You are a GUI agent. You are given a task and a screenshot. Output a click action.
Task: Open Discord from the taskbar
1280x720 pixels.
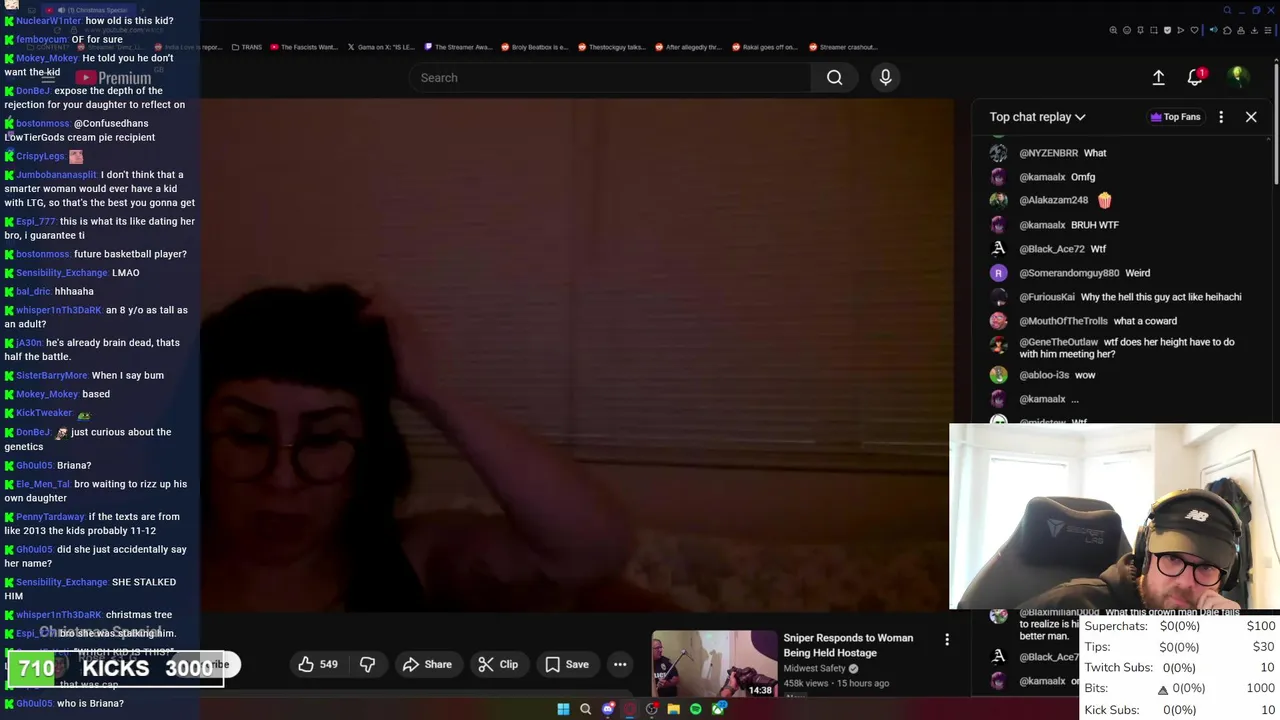(608, 709)
